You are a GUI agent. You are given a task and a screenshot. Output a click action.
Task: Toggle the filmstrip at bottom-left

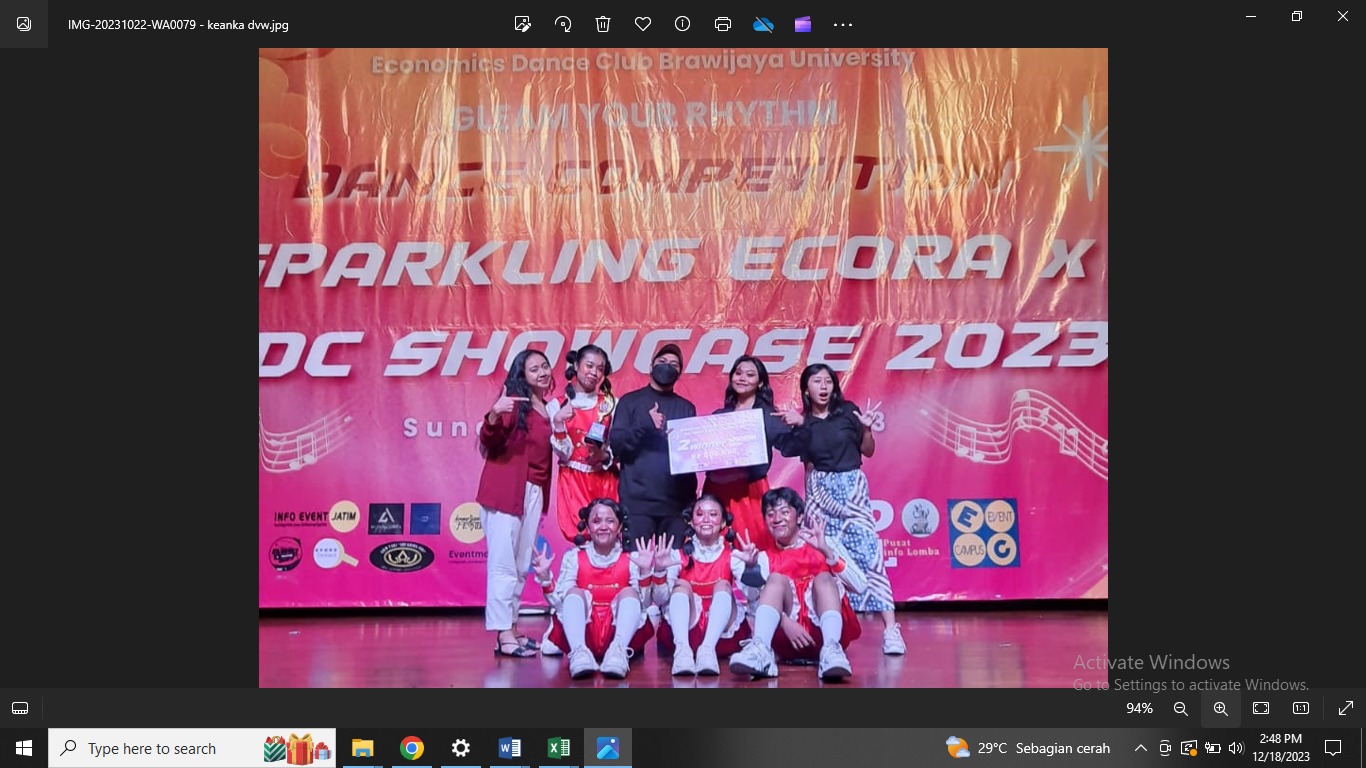[20, 708]
